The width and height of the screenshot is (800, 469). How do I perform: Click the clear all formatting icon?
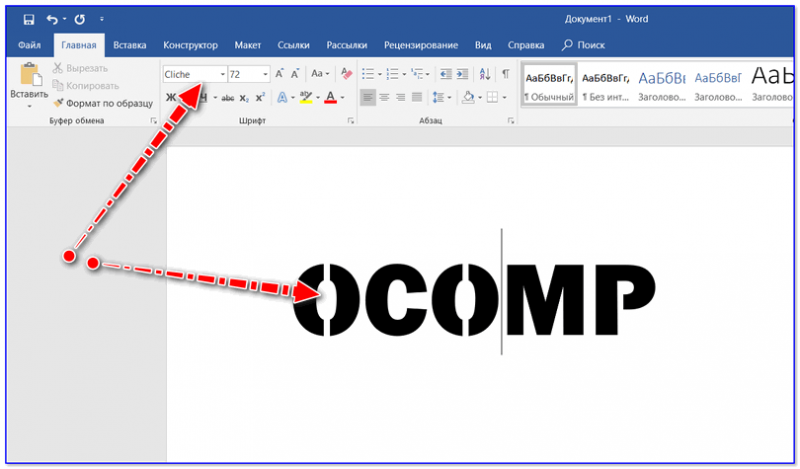pos(346,74)
